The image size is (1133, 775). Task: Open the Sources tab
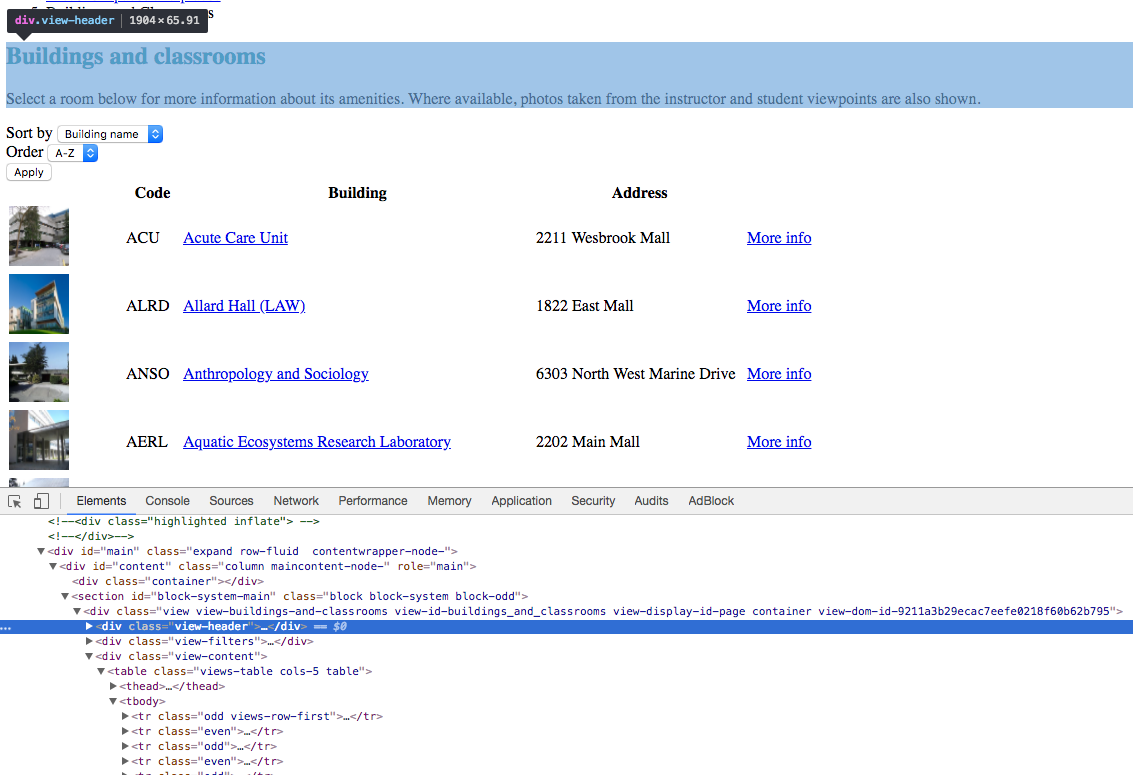[x=231, y=501]
